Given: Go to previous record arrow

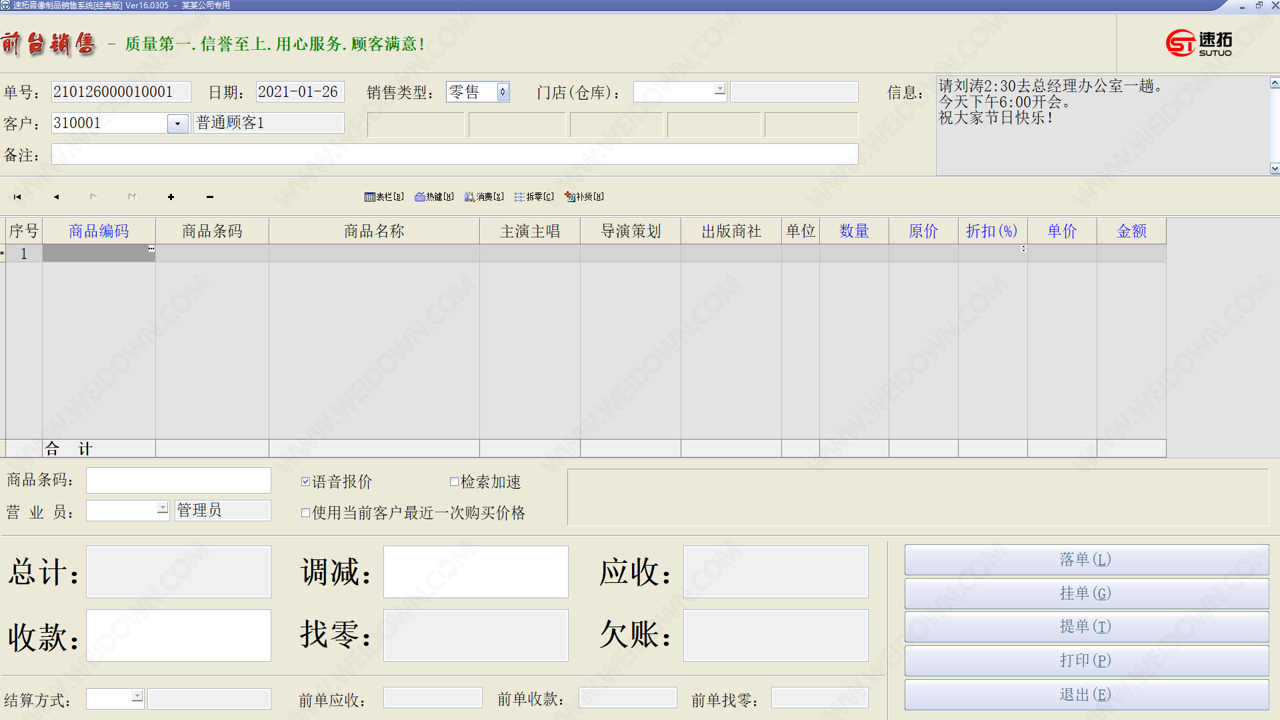Looking at the screenshot, I should [56, 197].
